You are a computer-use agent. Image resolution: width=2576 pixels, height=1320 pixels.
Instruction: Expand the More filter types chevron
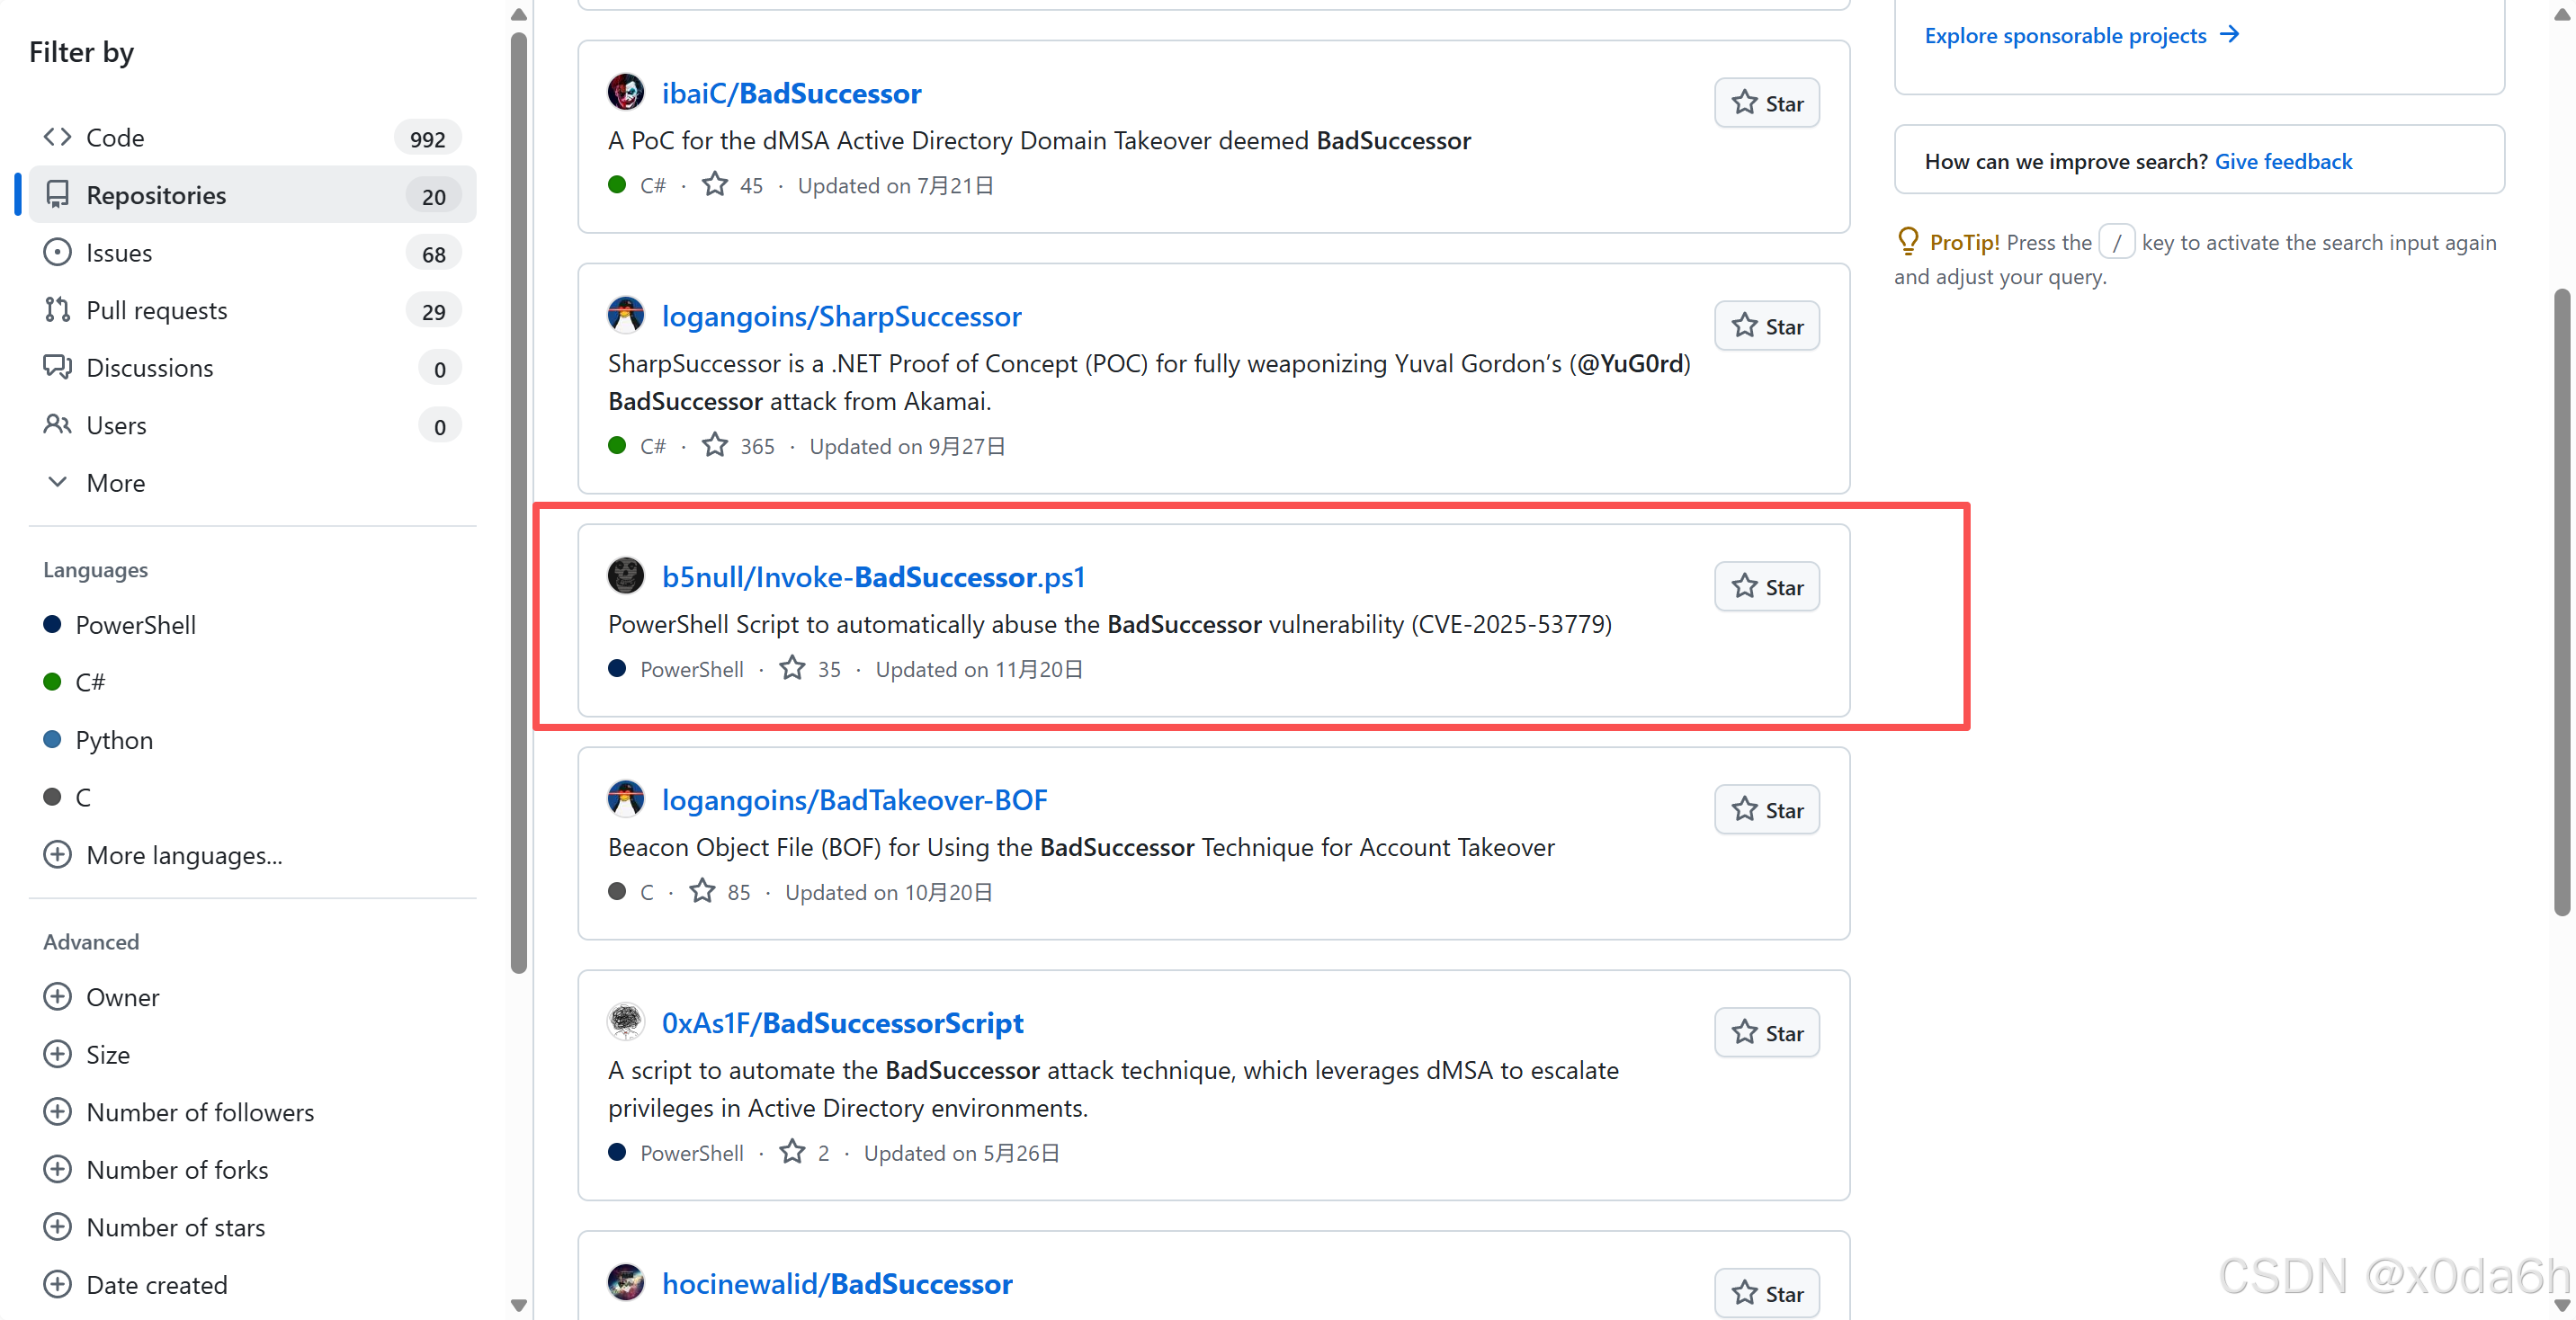[58, 482]
